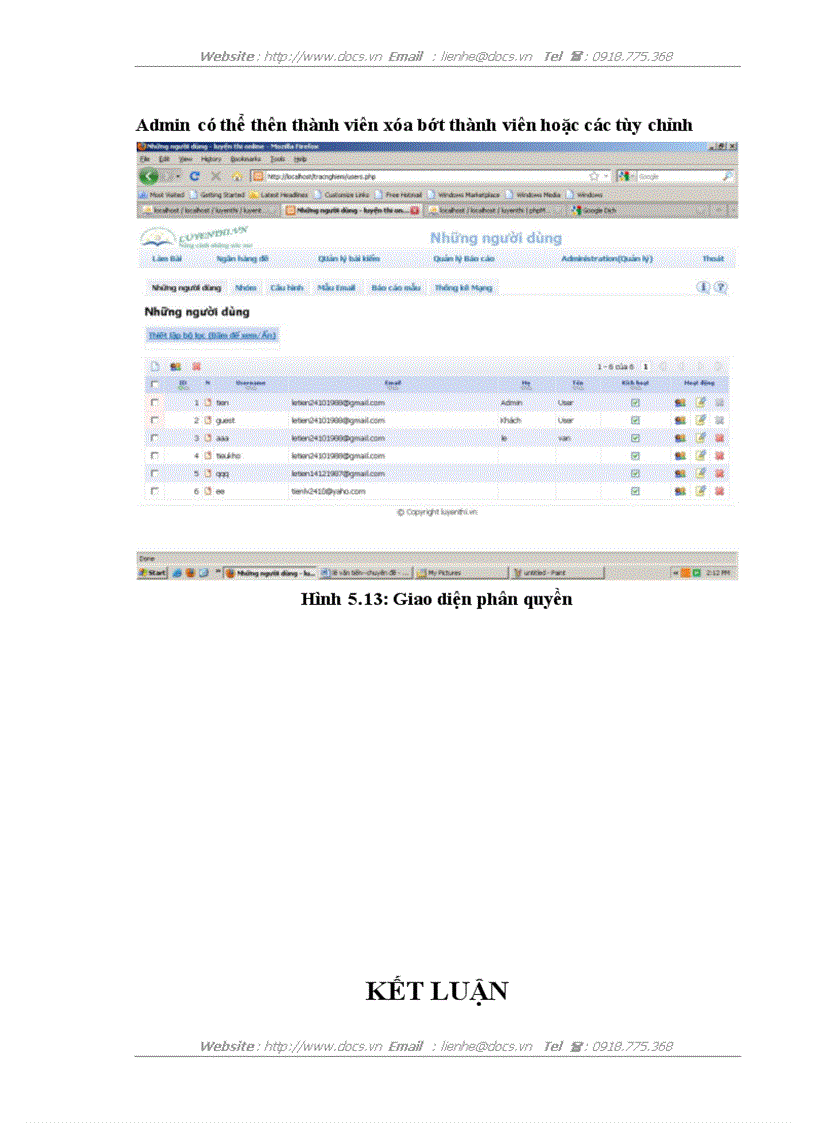Click the Firefox home icon
The width and height of the screenshot is (816, 1123).
click(237, 176)
